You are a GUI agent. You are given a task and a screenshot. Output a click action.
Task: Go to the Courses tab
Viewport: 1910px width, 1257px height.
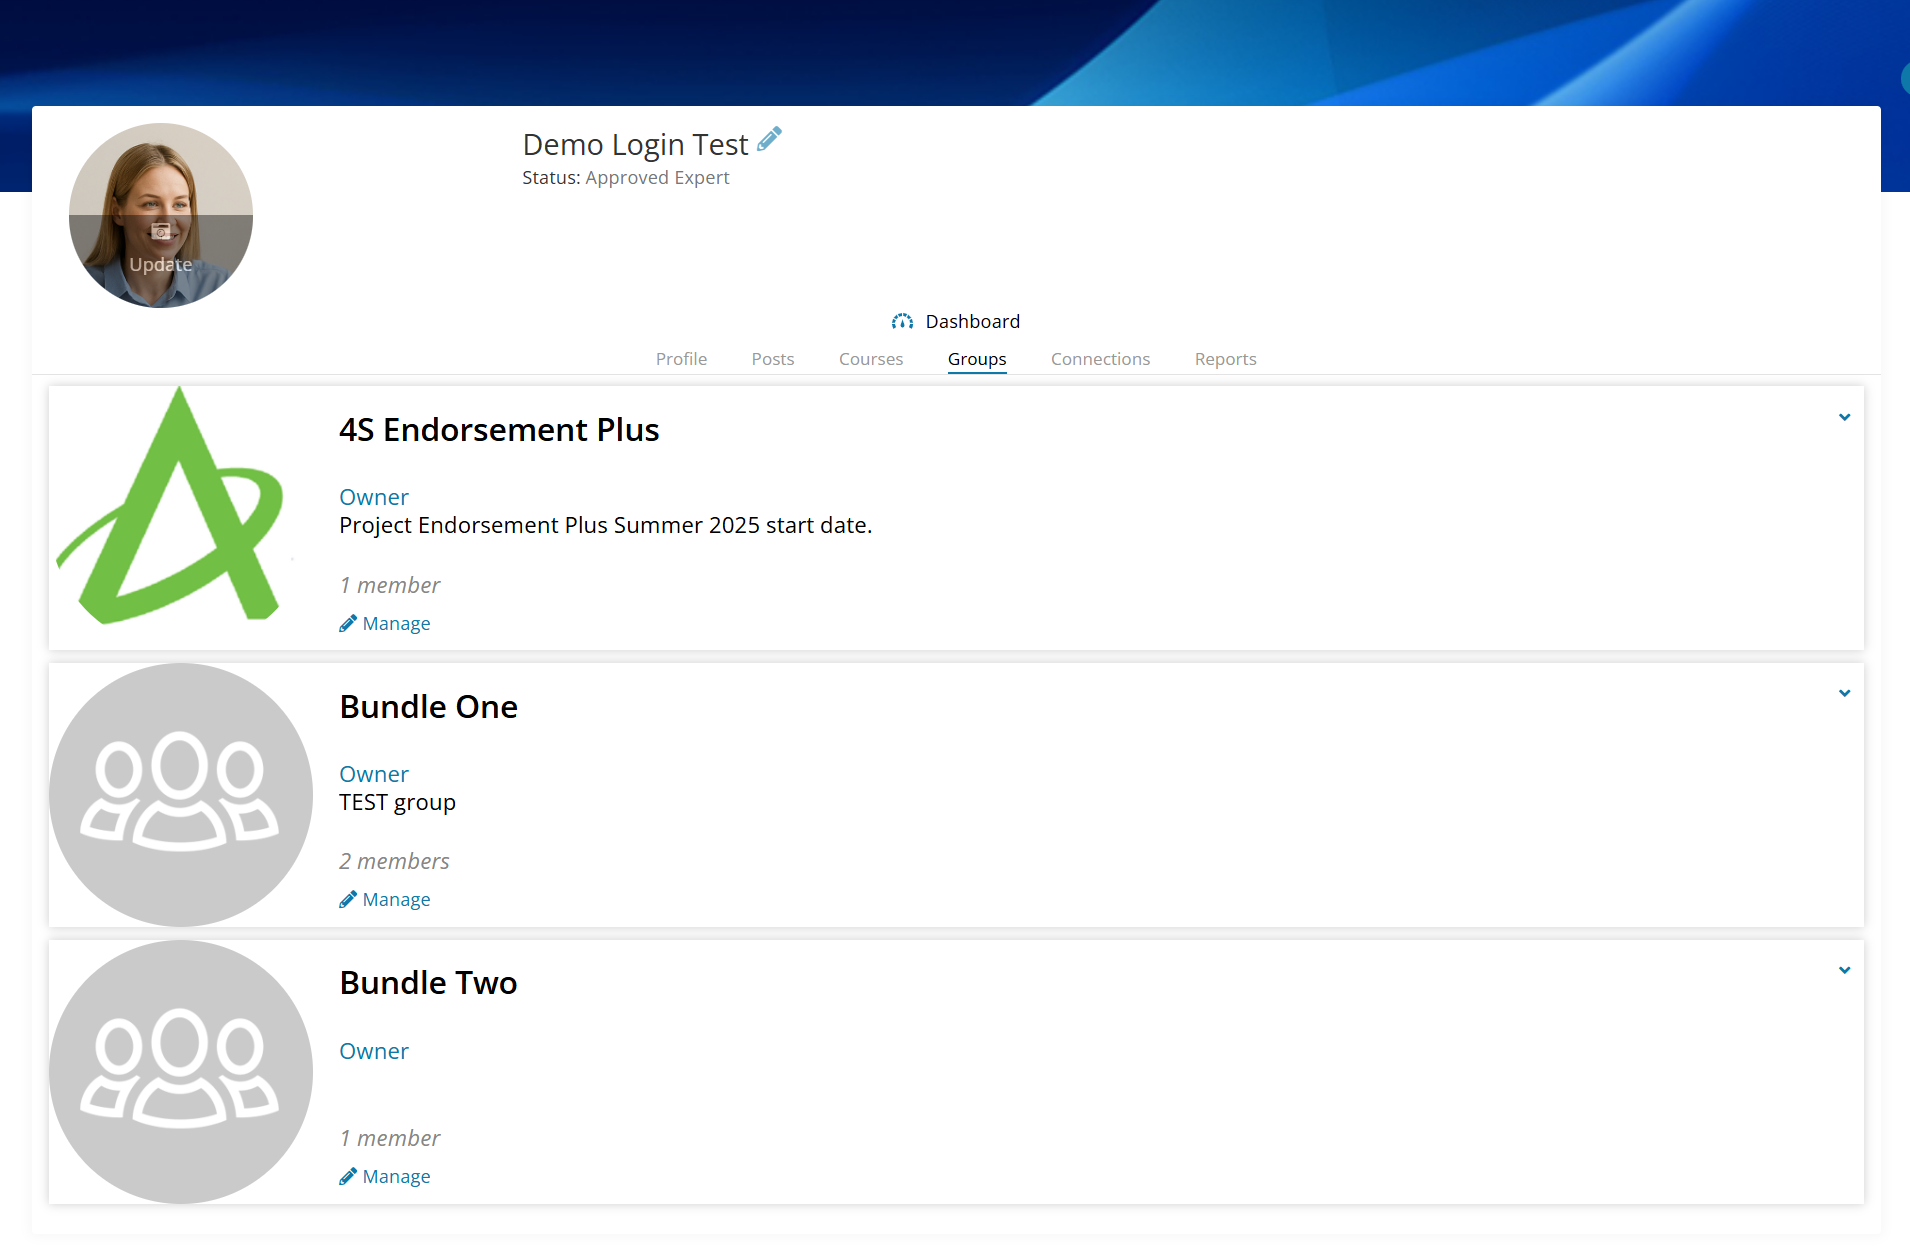pos(871,359)
